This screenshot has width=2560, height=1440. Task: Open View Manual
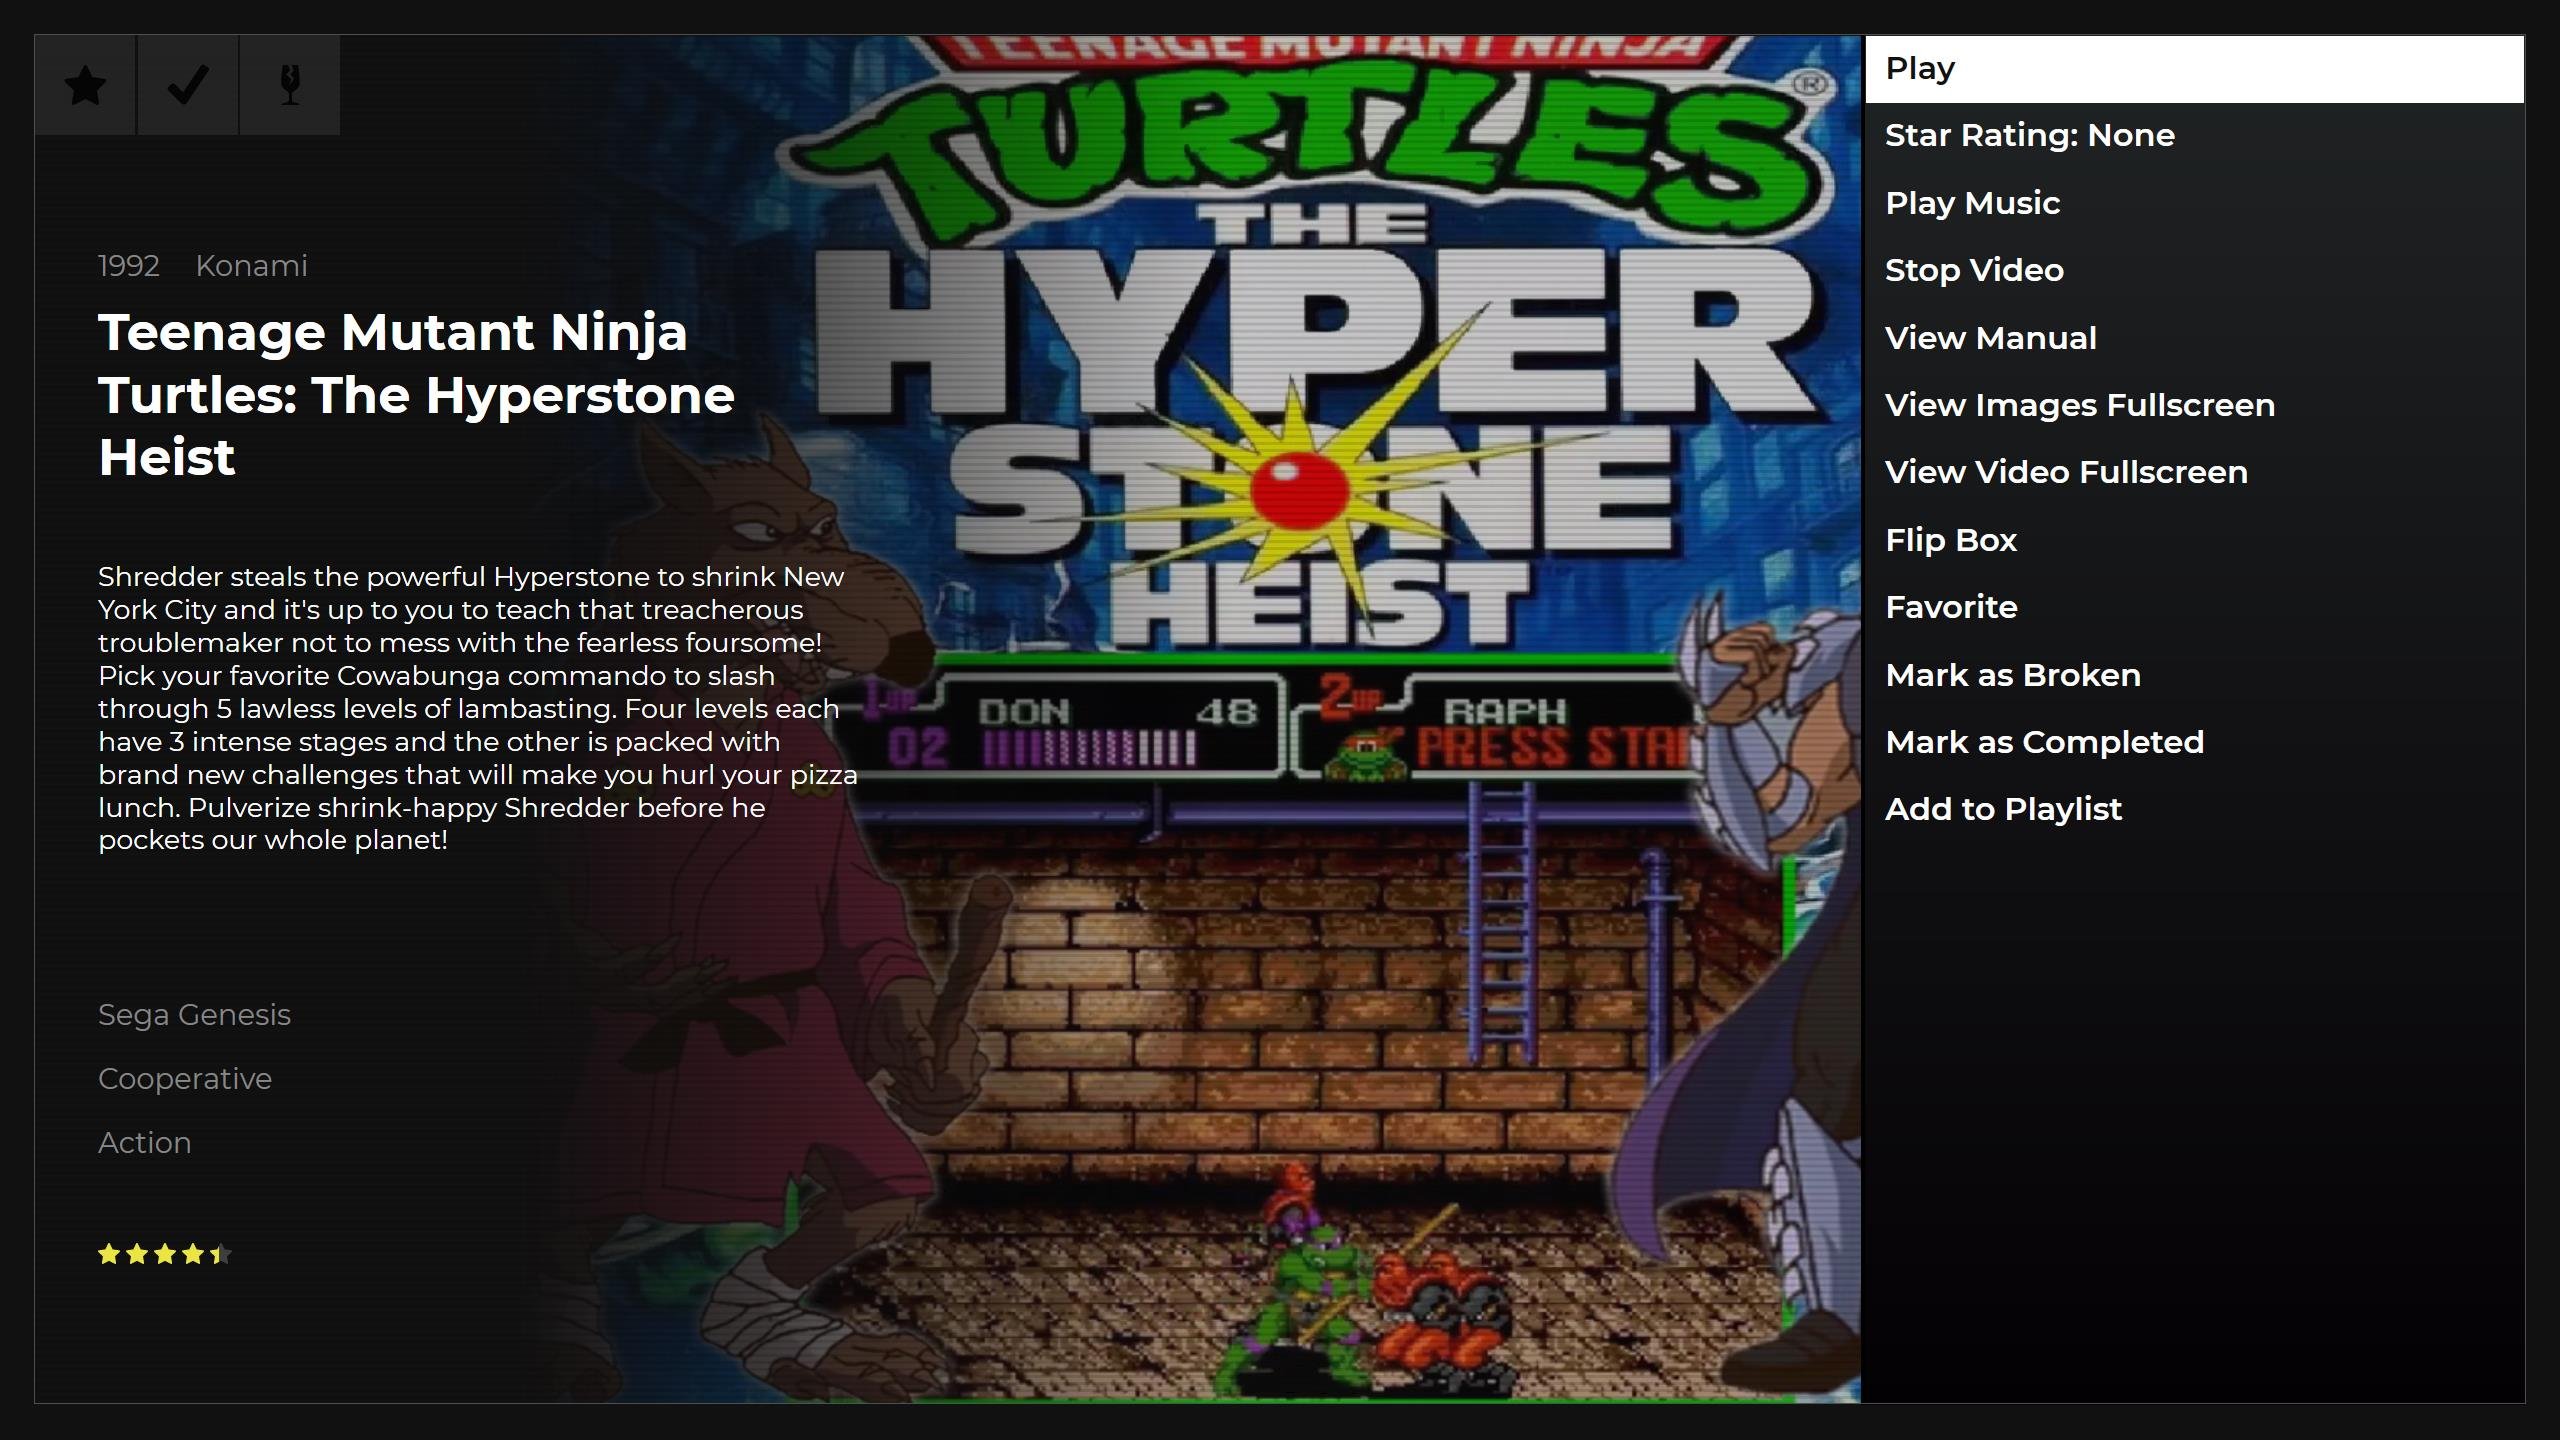pyautogui.click(x=2194, y=338)
